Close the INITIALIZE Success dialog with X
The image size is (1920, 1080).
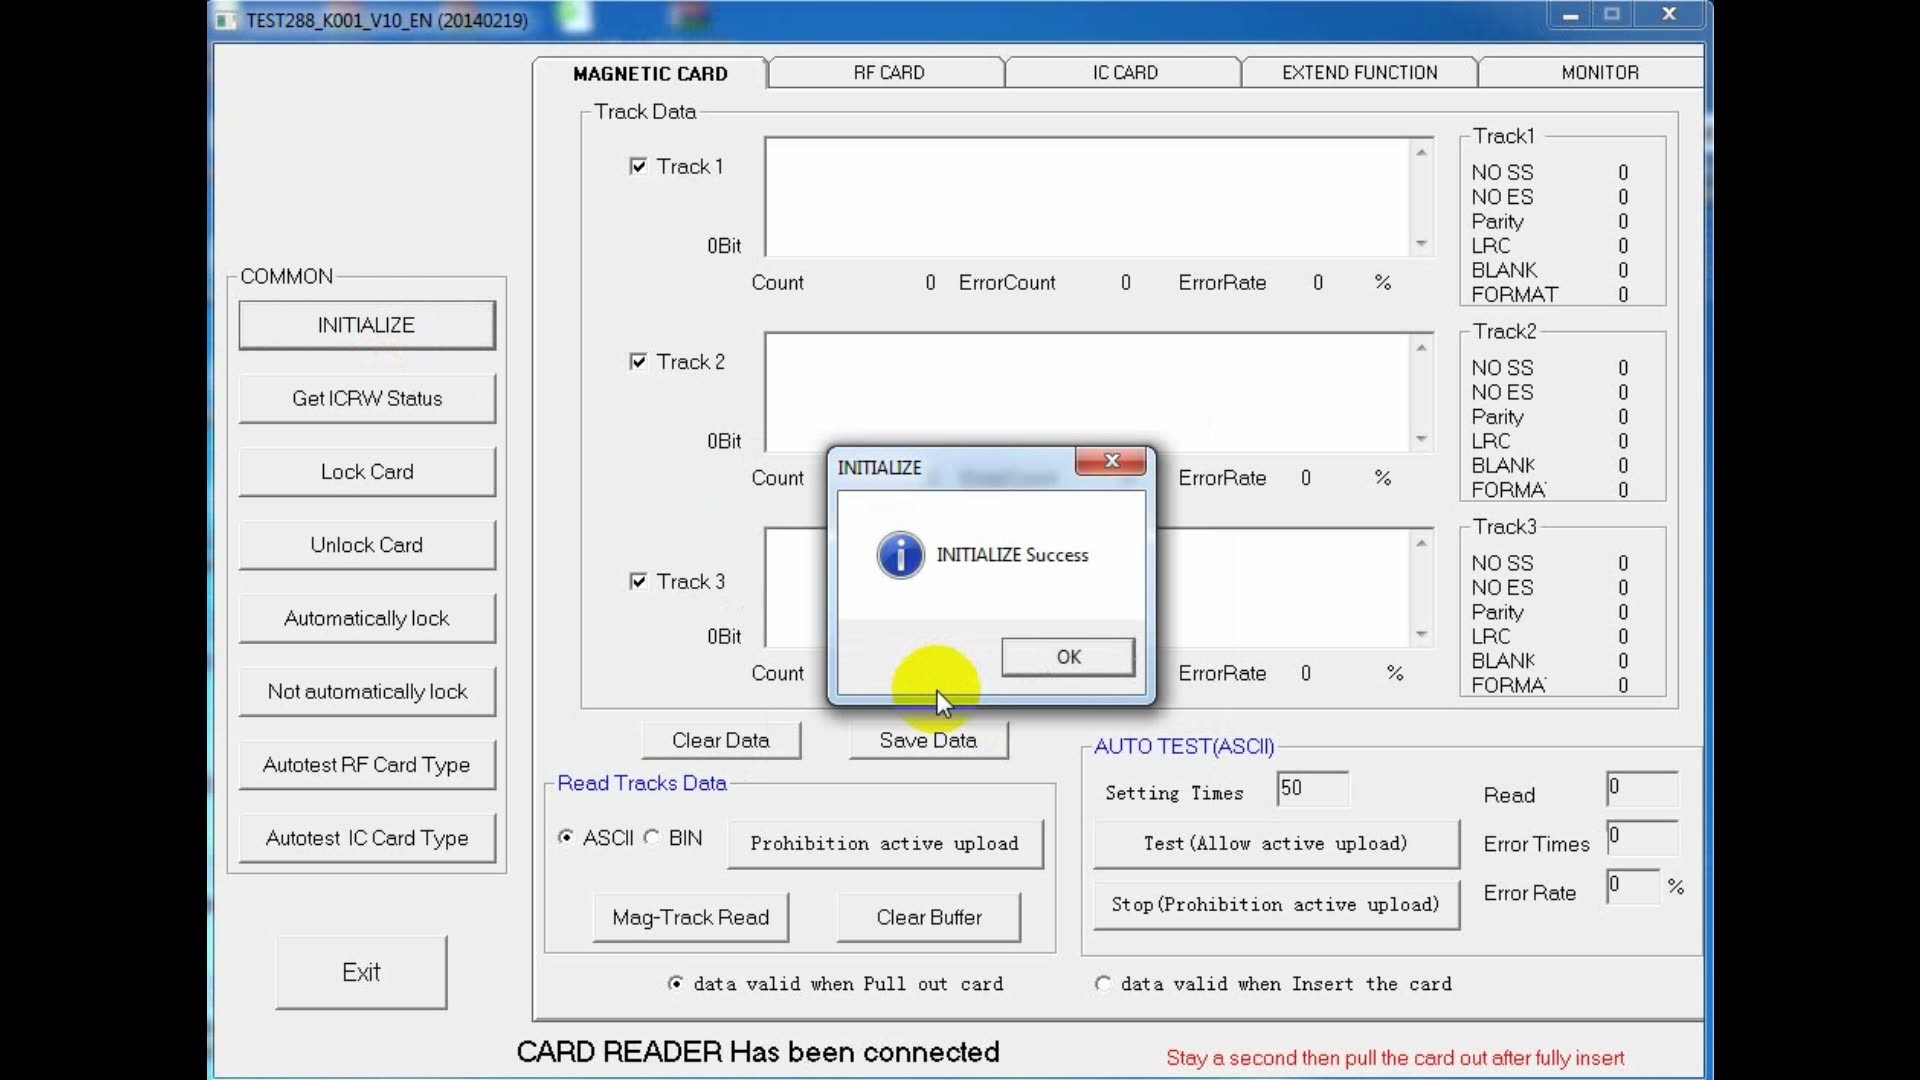[1111, 461]
